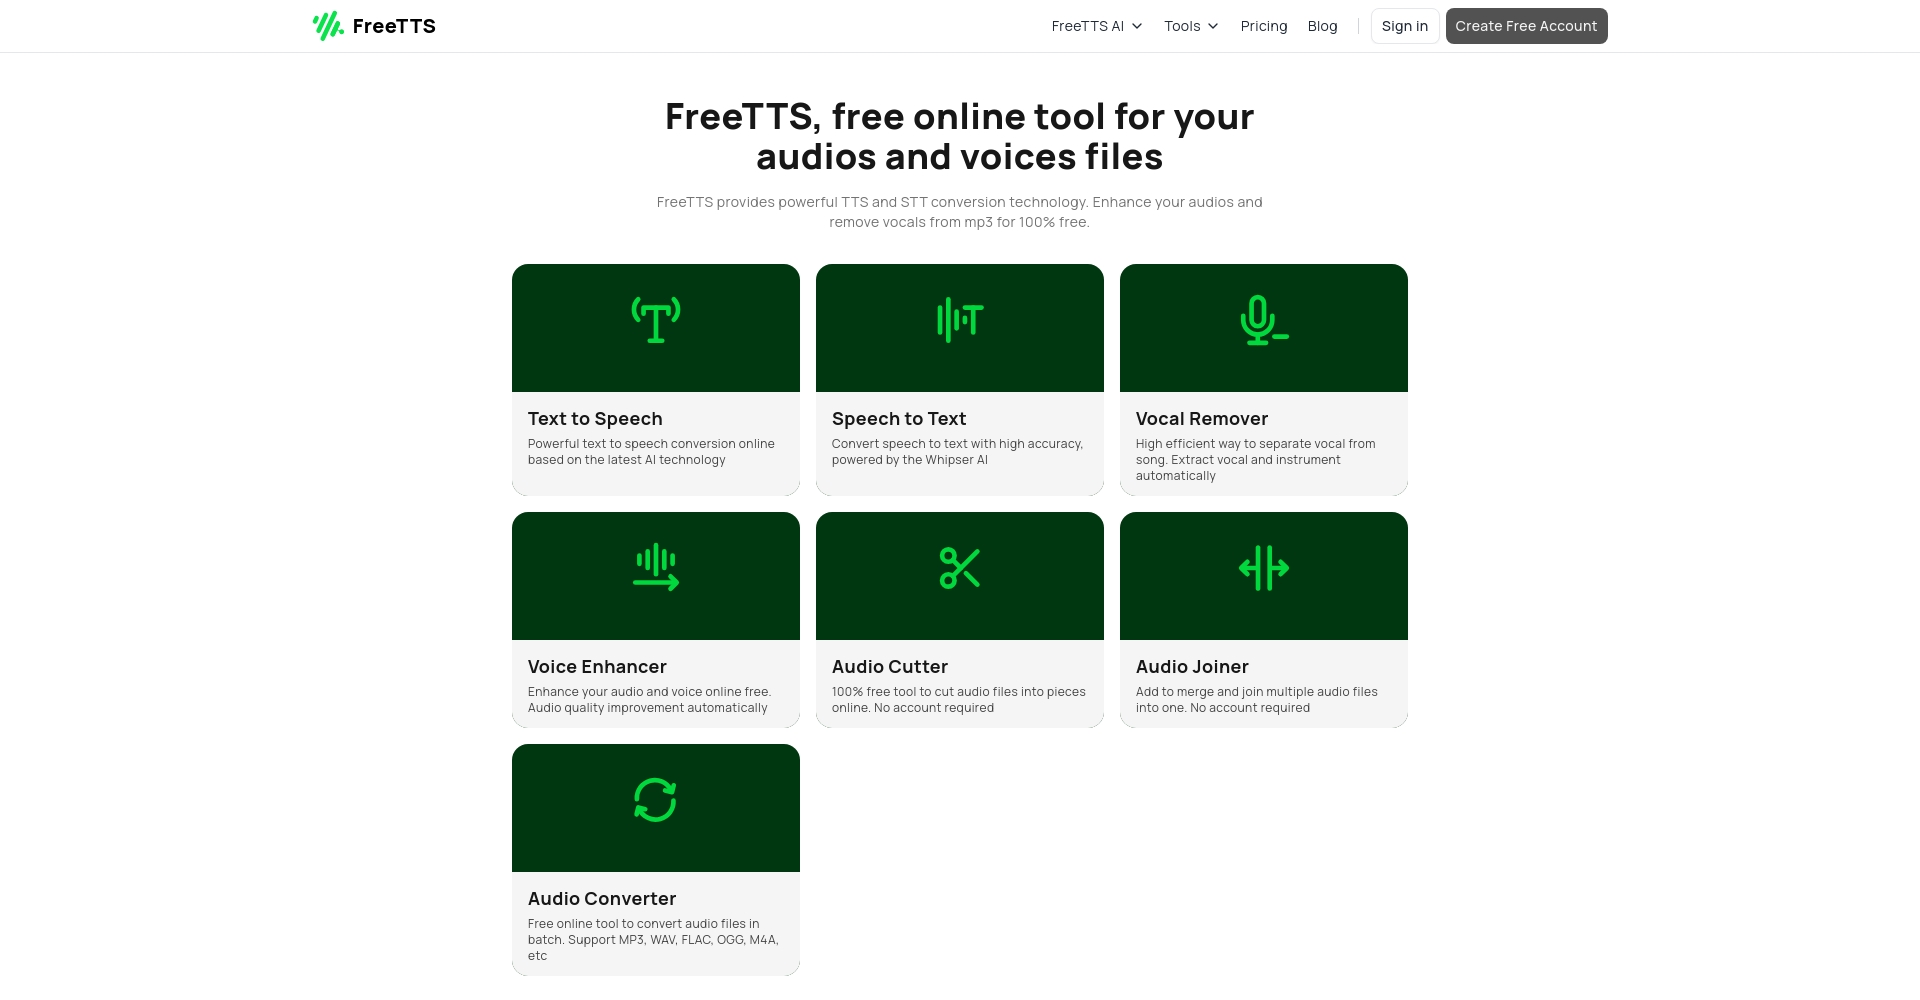The image size is (1920, 1000).
Task: Open the Pricing menu item
Action: pos(1263,26)
